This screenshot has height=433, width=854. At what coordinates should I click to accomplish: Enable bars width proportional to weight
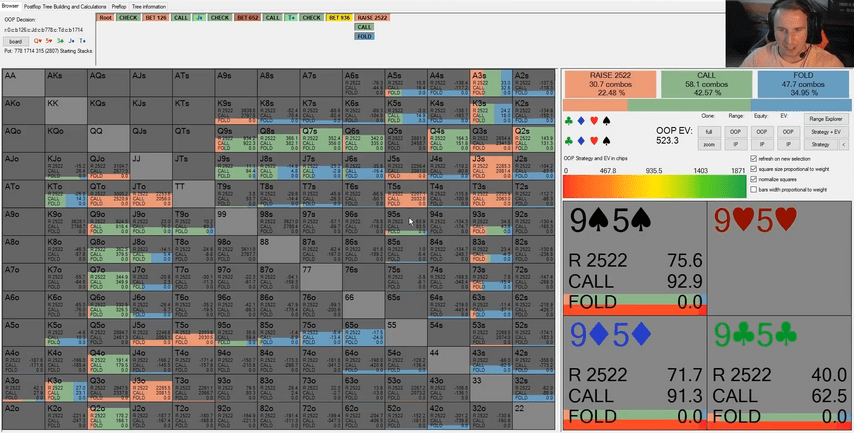point(753,188)
